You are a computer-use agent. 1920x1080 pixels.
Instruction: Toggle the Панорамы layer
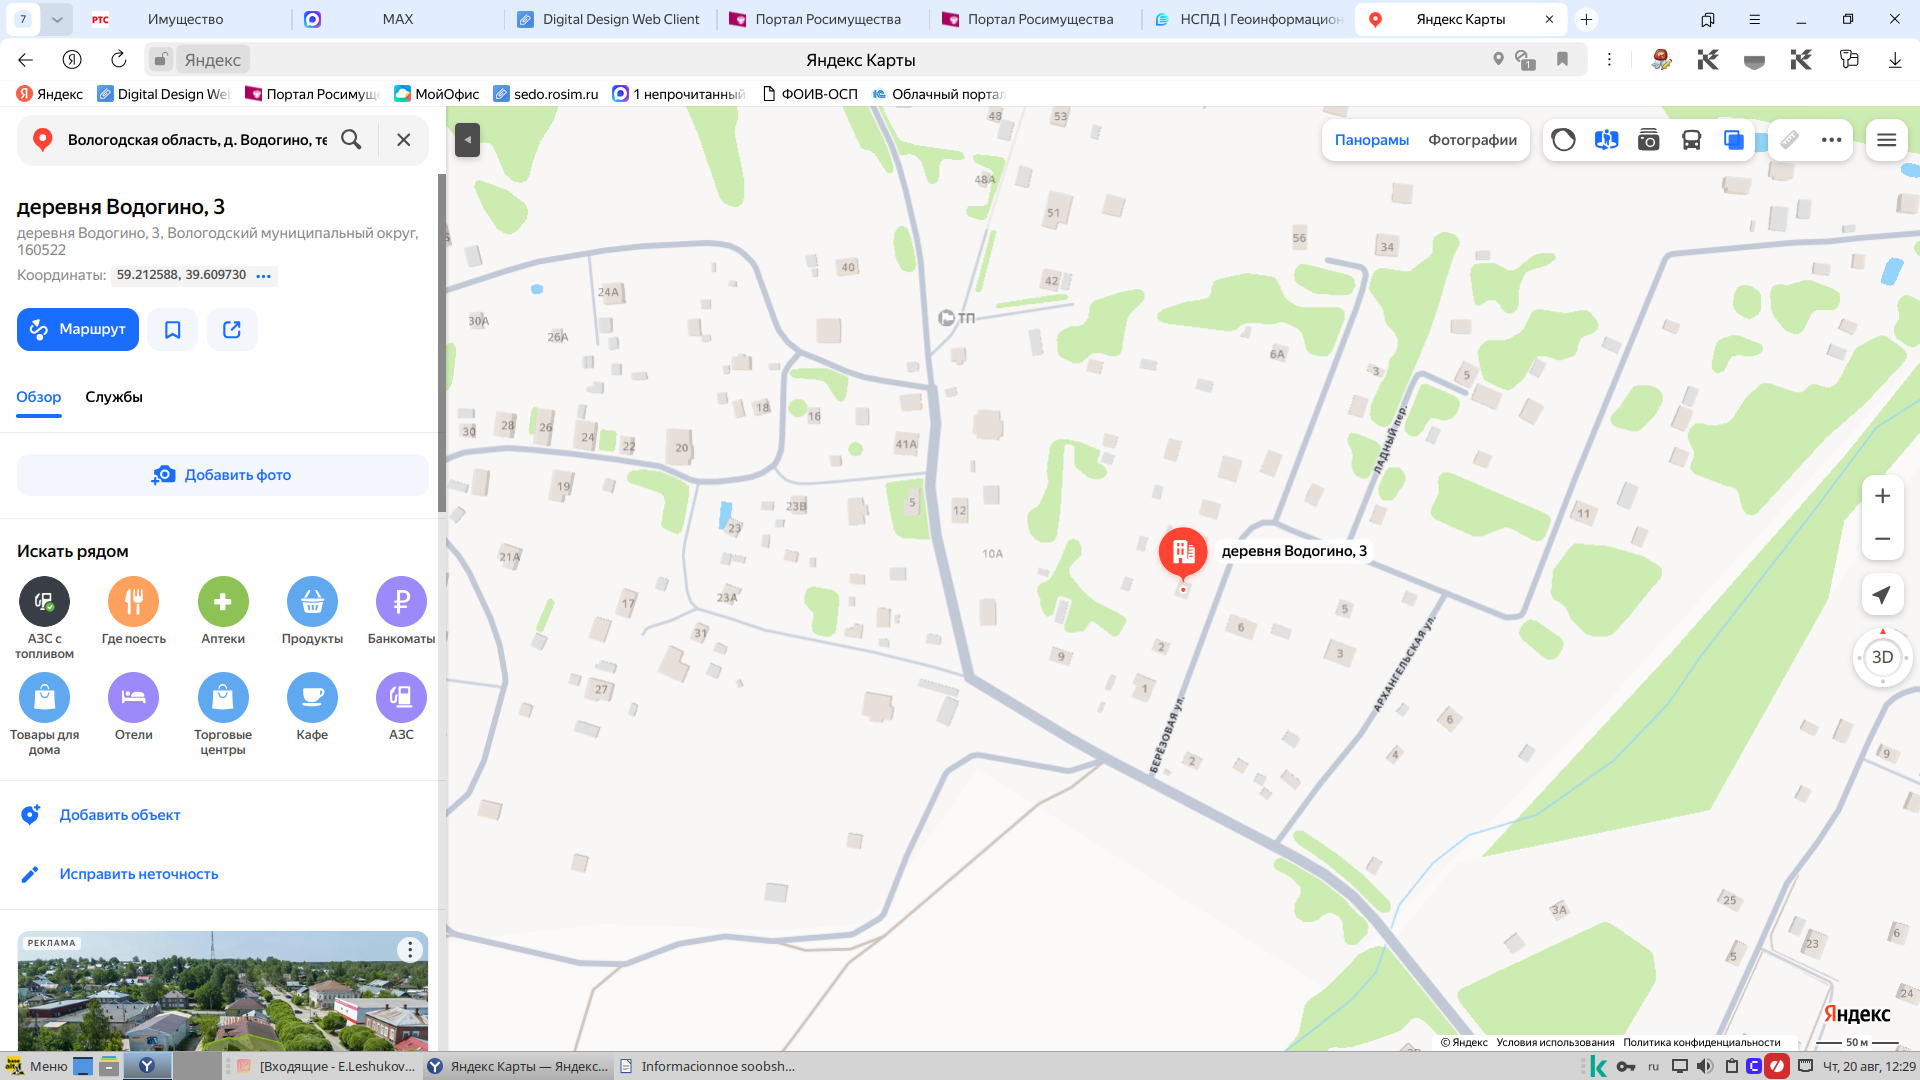coord(1371,140)
